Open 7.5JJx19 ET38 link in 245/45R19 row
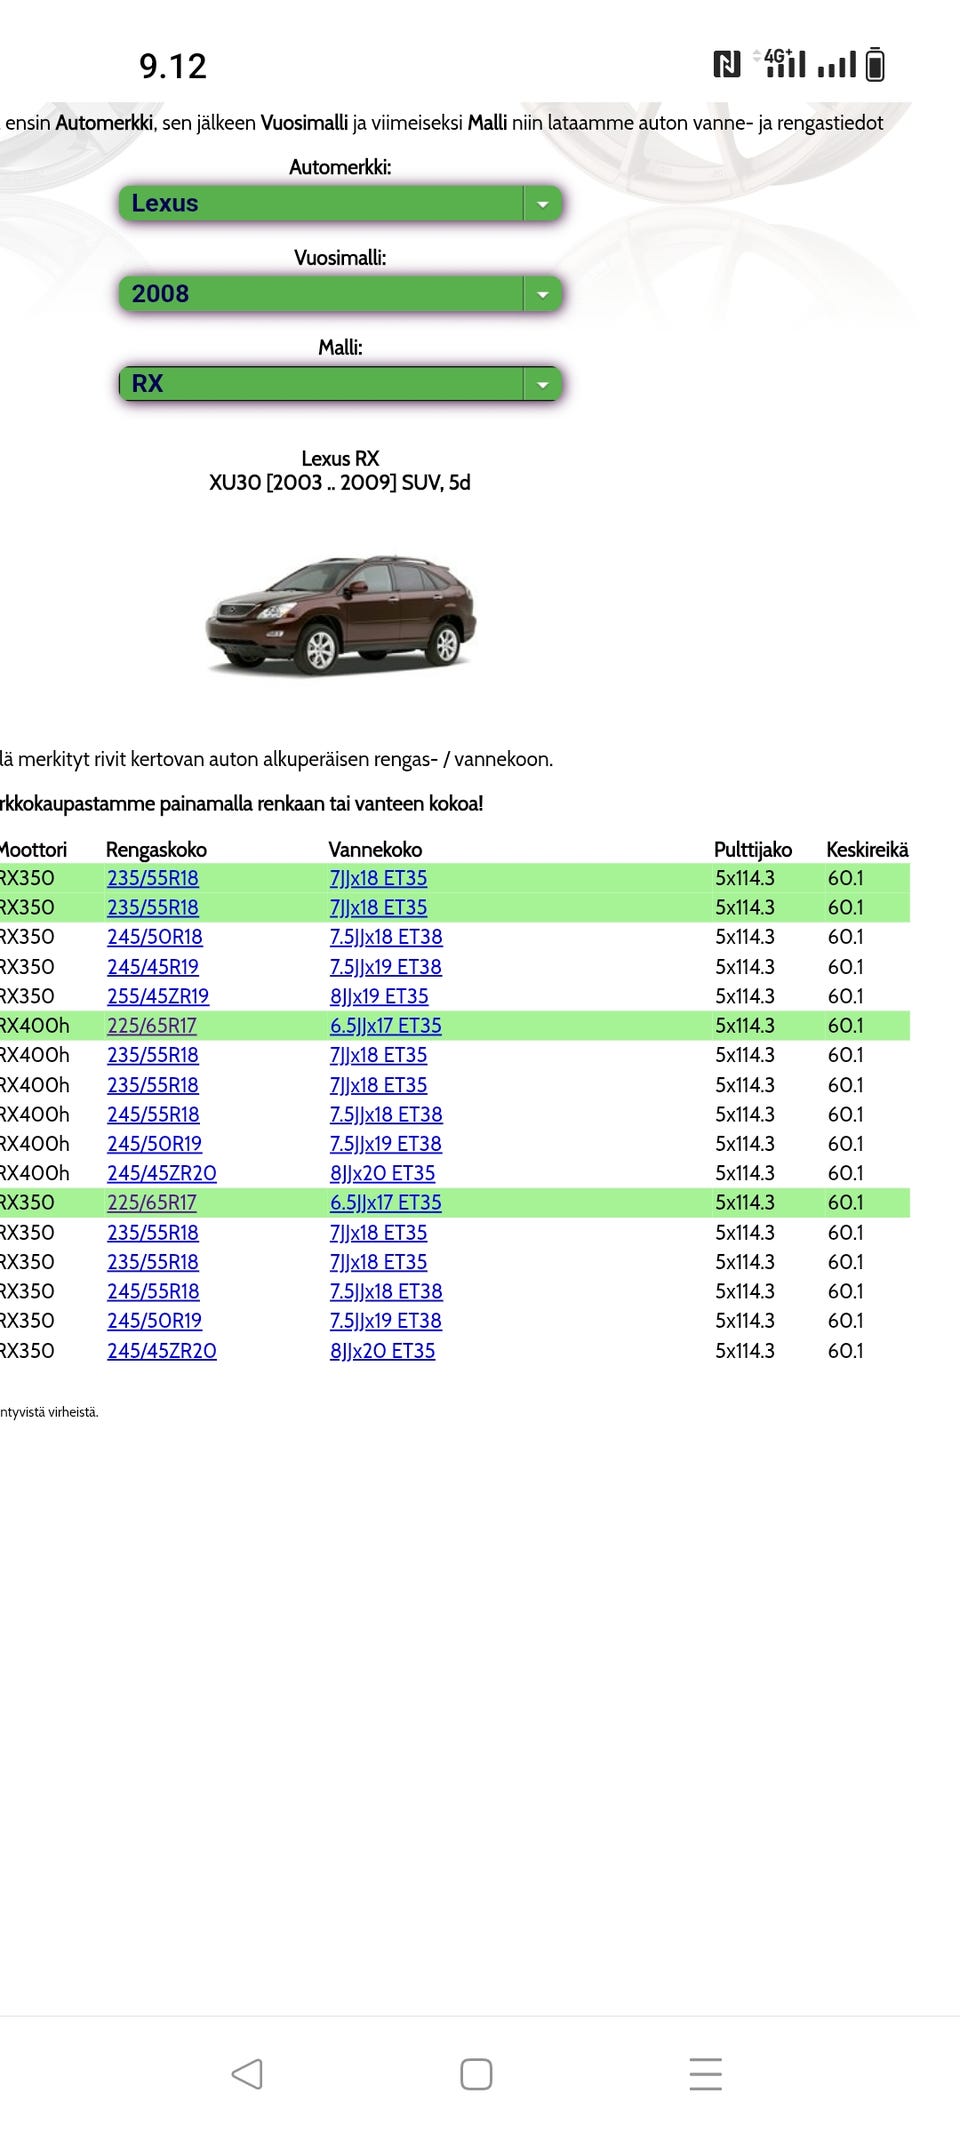The width and height of the screenshot is (960, 2133). coord(386,967)
